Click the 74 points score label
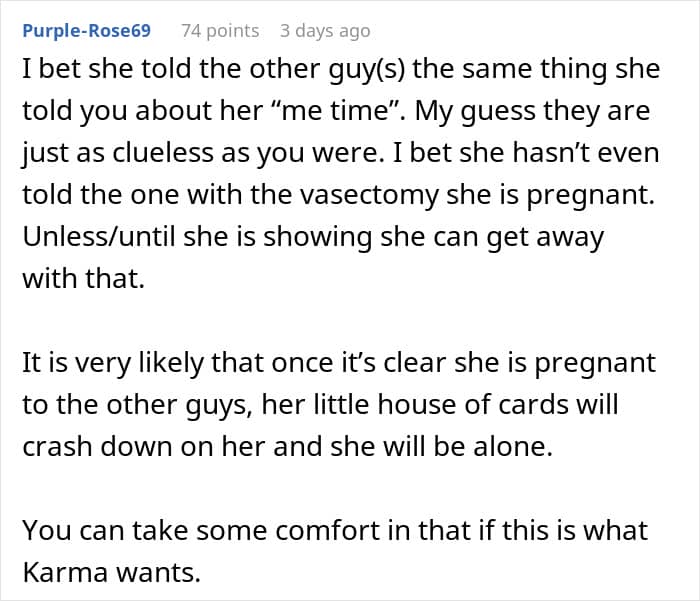Screen dimensions: 700x601 pos(220,31)
